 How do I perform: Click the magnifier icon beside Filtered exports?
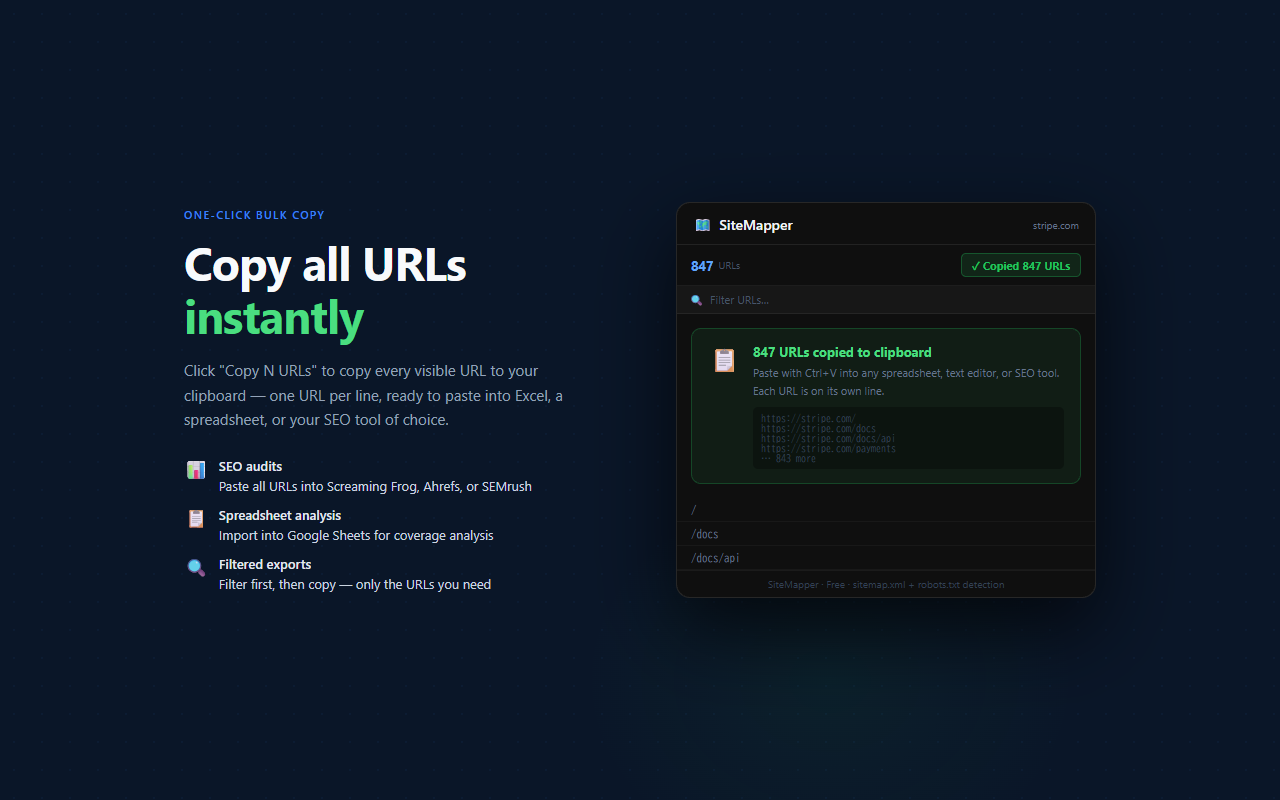click(196, 568)
